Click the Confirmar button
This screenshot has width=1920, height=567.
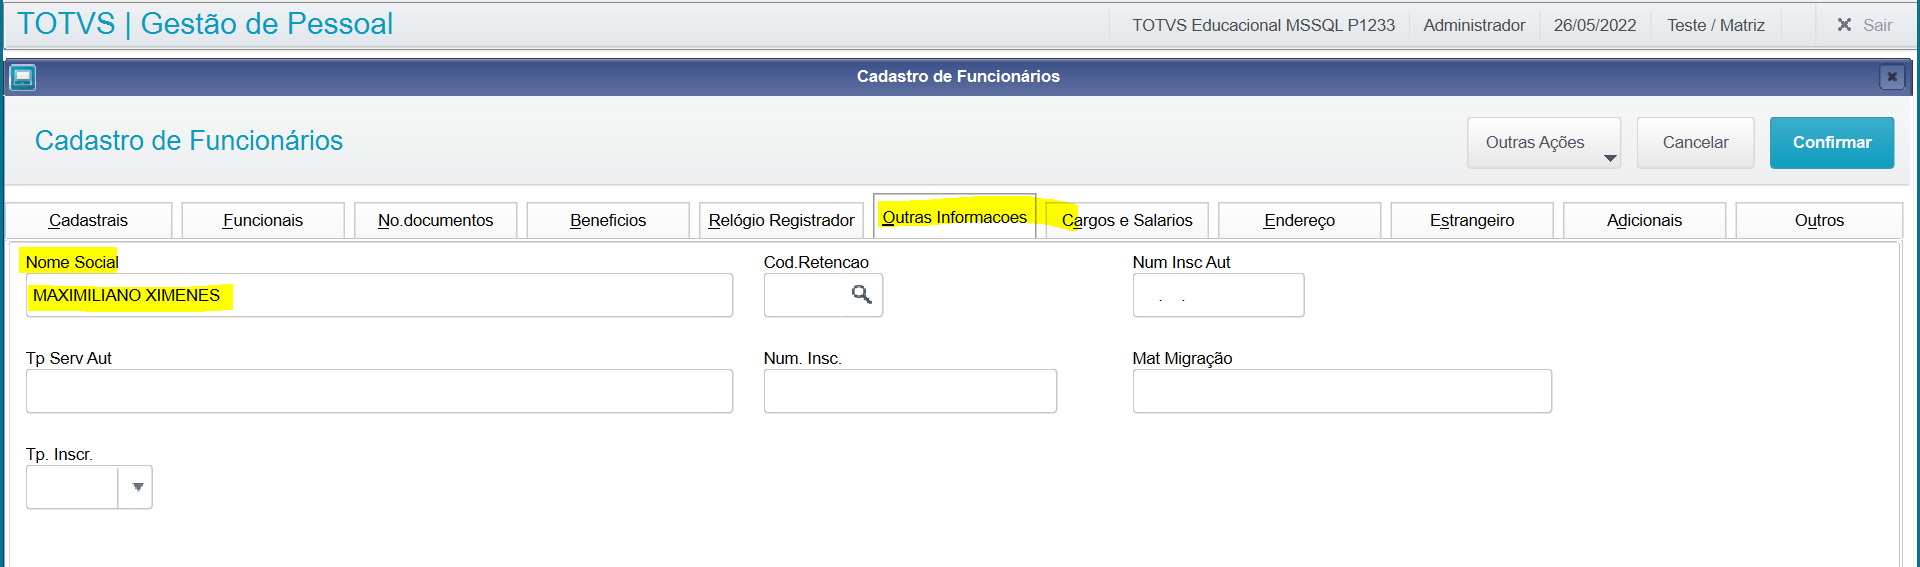tap(1832, 143)
